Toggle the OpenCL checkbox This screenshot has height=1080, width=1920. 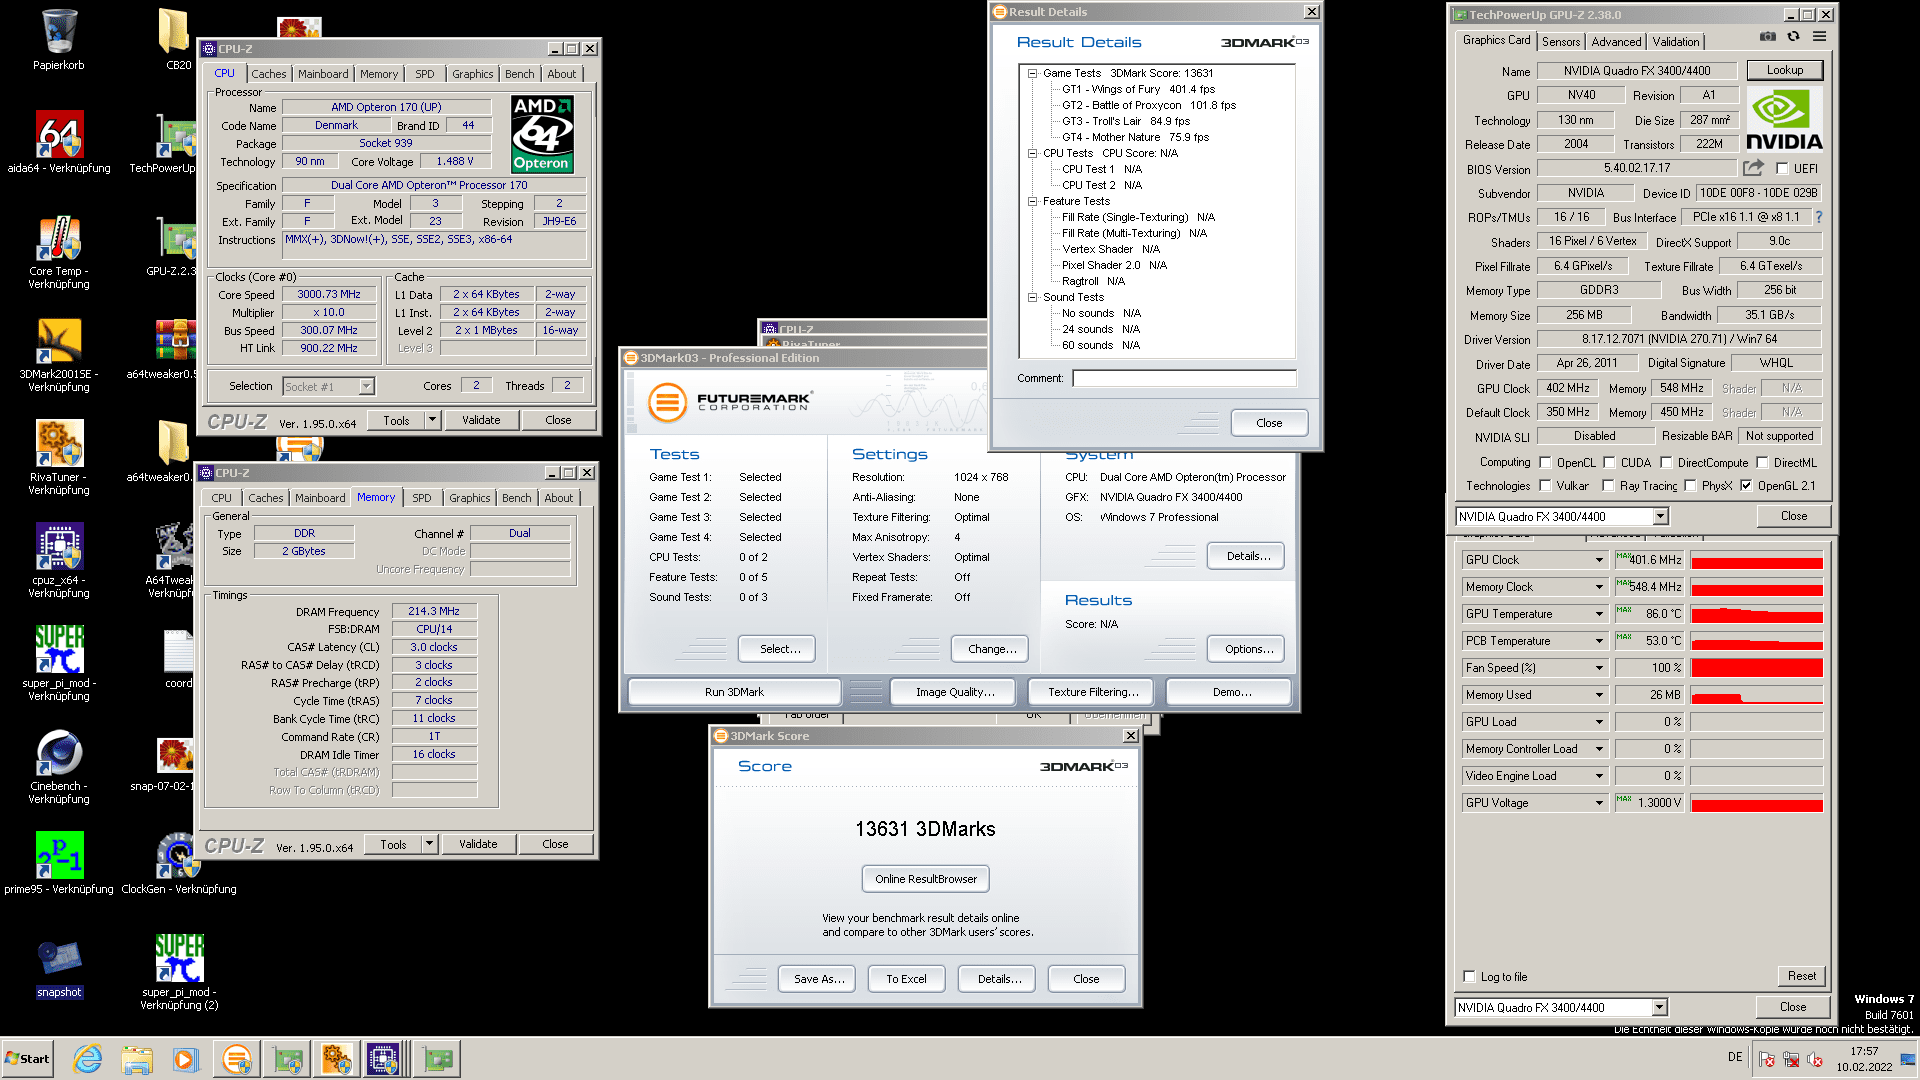click(1545, 463)
